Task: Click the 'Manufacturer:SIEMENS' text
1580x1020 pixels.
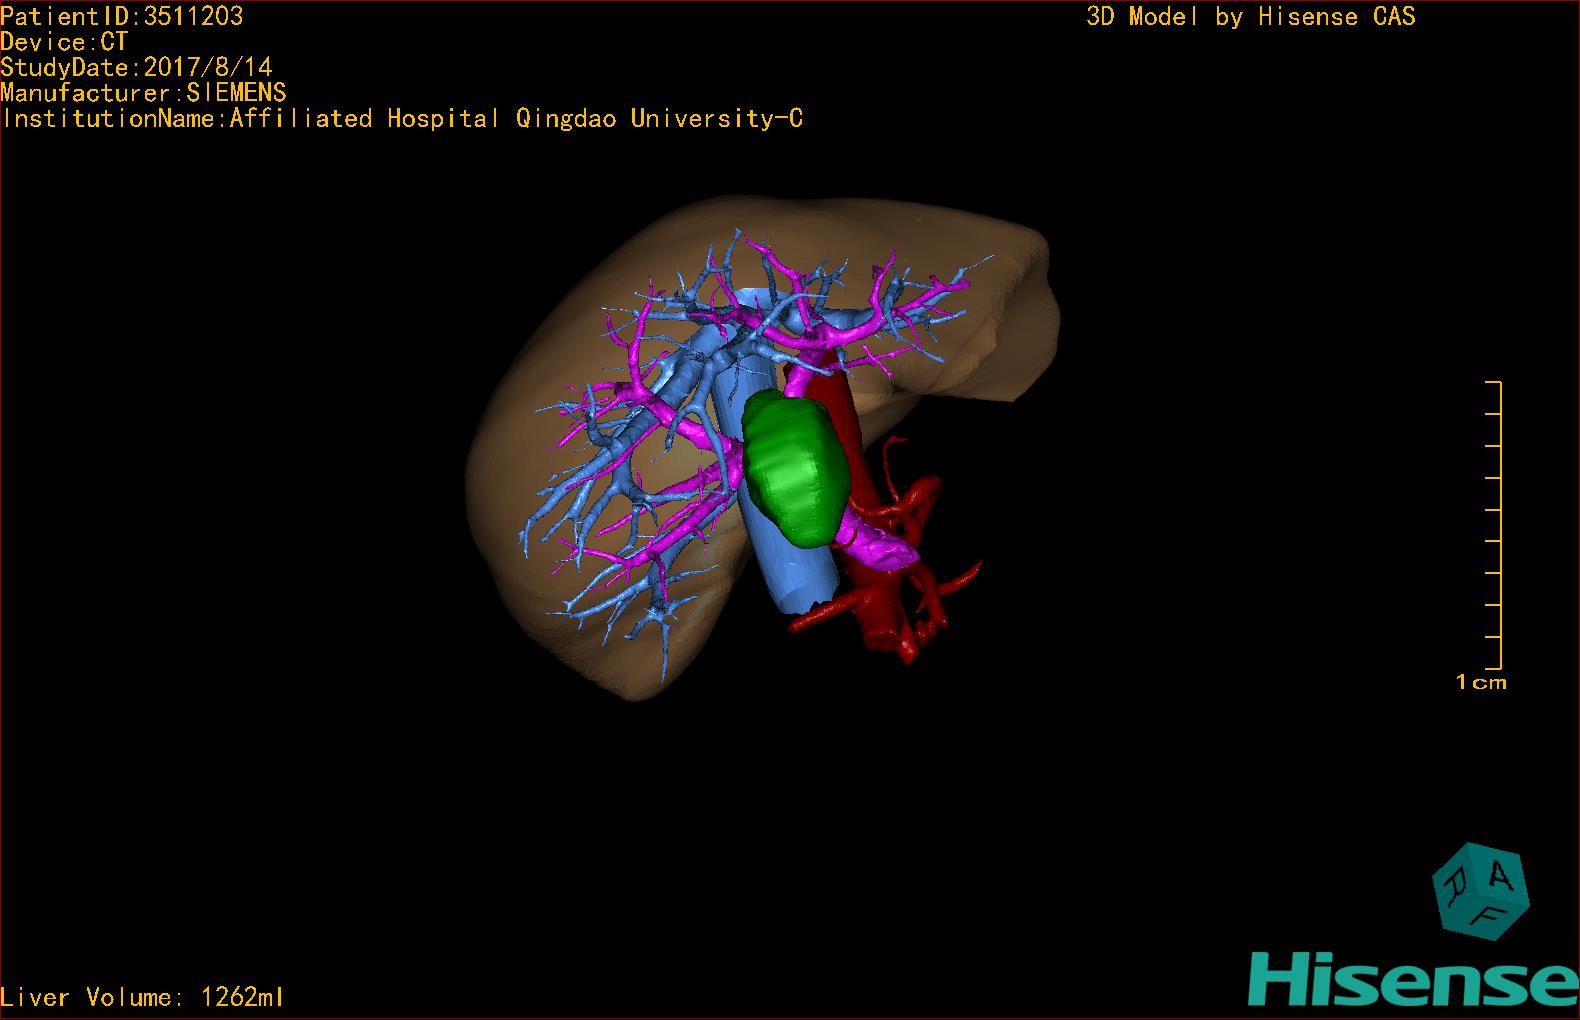Action: (x=143, y=93)
